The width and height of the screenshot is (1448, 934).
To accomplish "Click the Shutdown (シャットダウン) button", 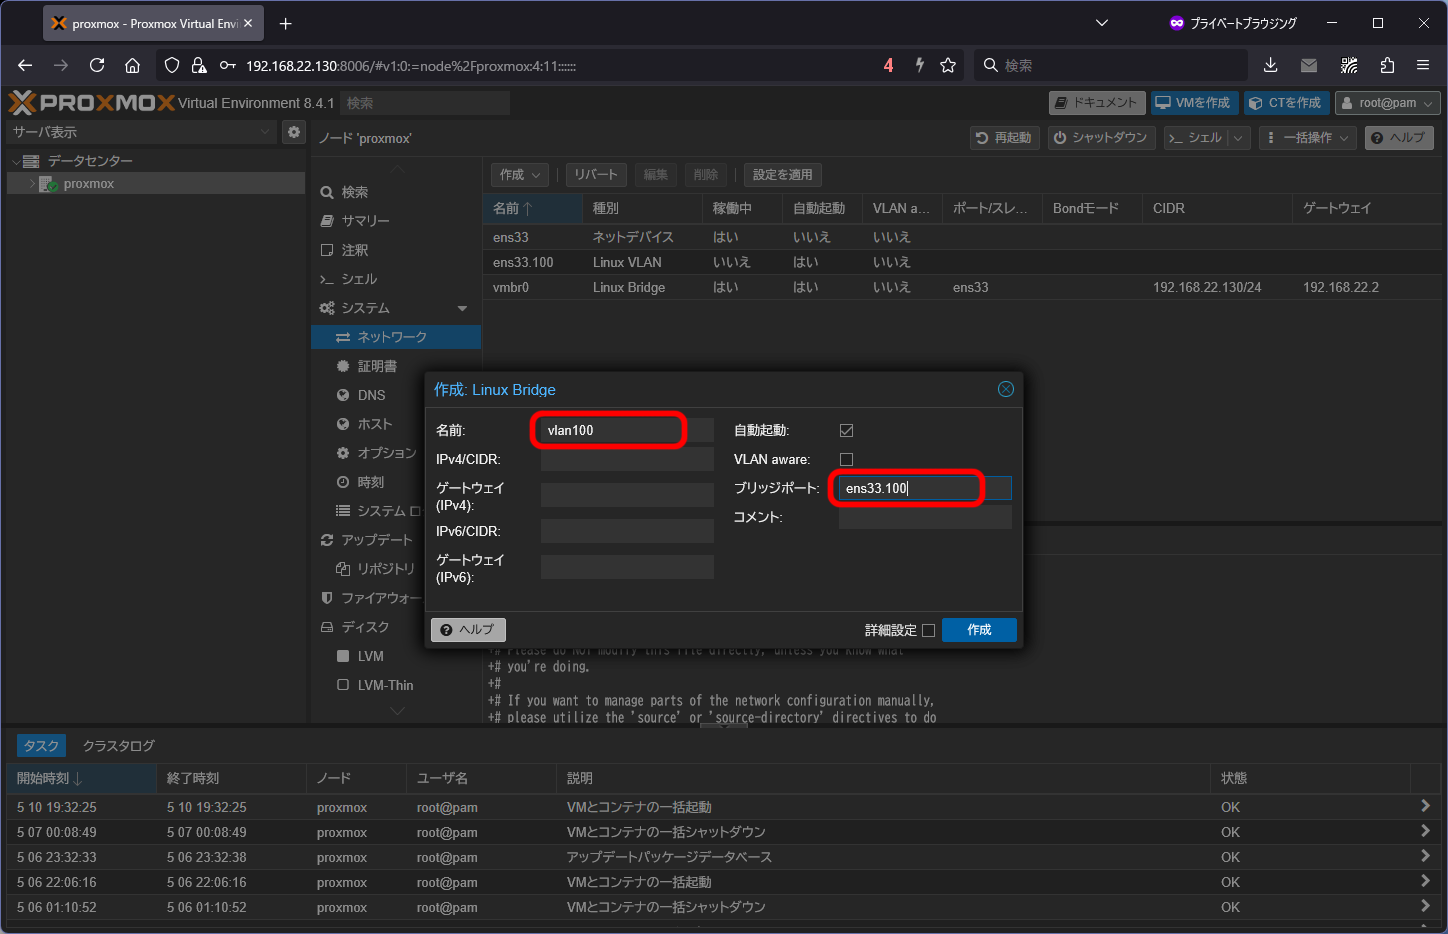I will coord(1101,137).
